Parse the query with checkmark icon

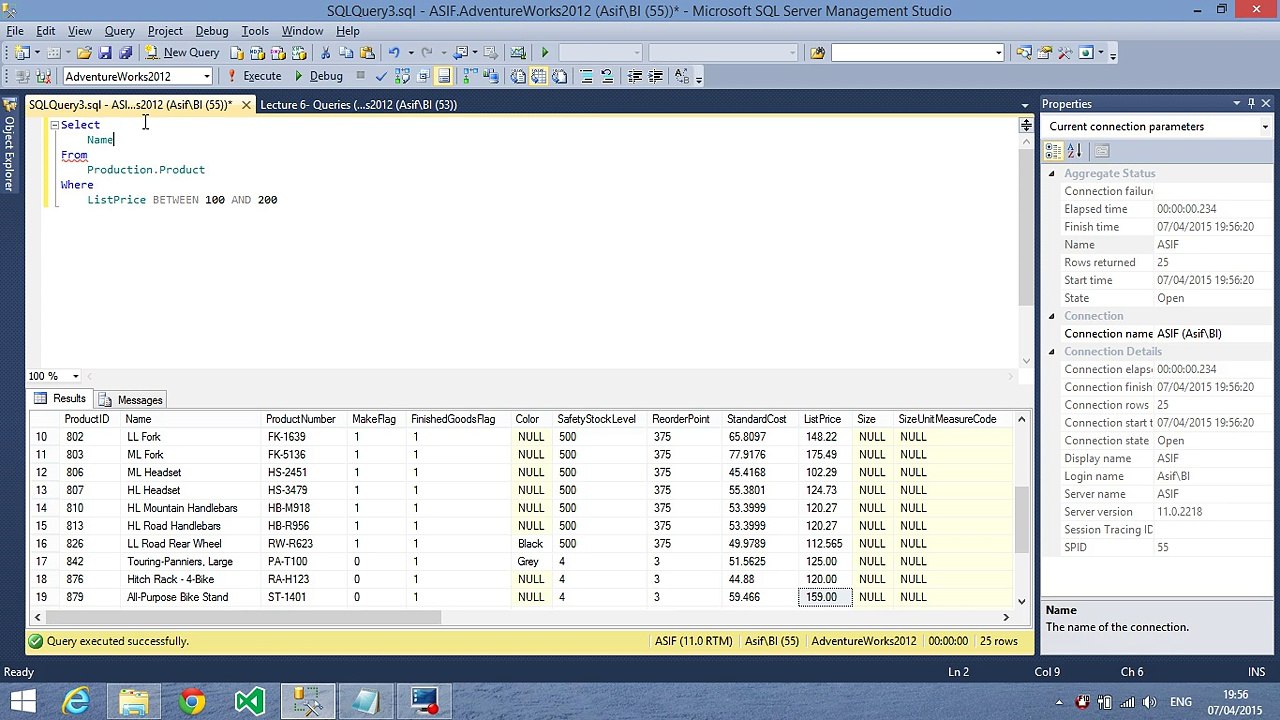tap(381, 76)
